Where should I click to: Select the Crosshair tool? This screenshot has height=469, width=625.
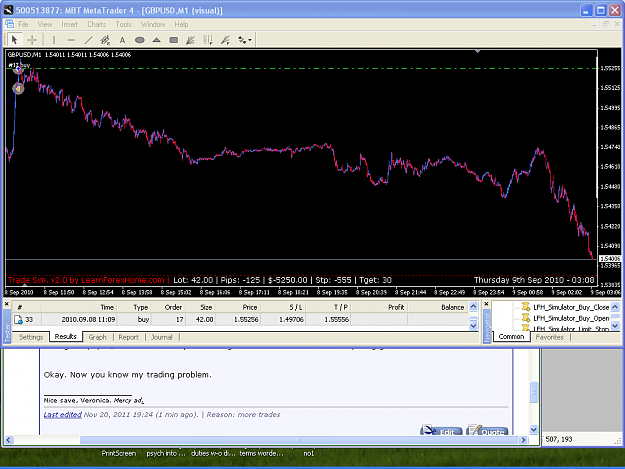[32, 40]
